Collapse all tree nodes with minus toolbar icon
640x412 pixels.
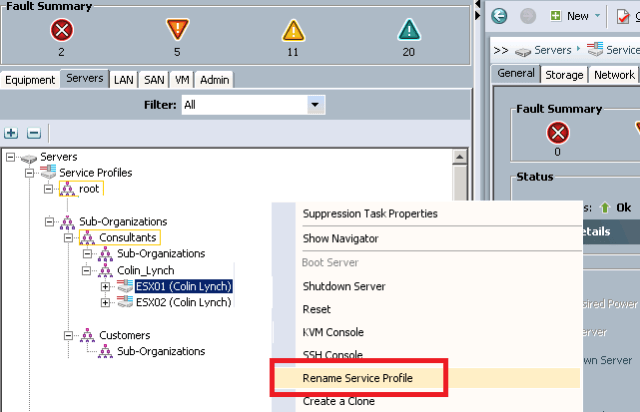tap(34, 133)
